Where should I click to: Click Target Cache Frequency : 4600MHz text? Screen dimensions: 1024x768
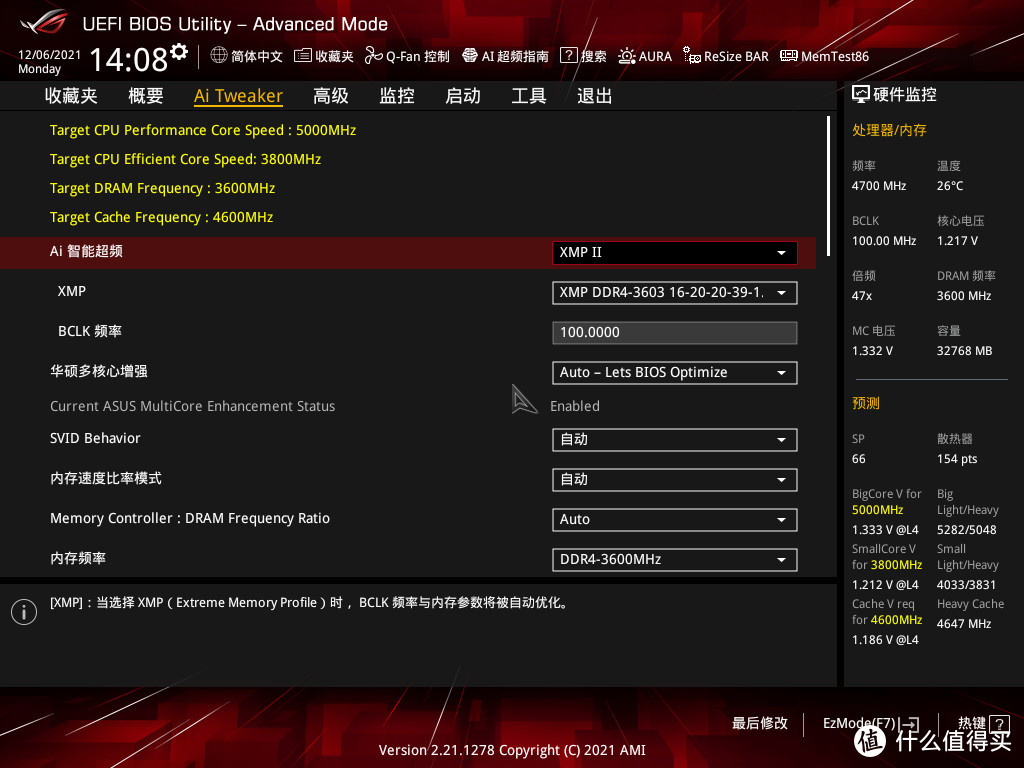161,217
